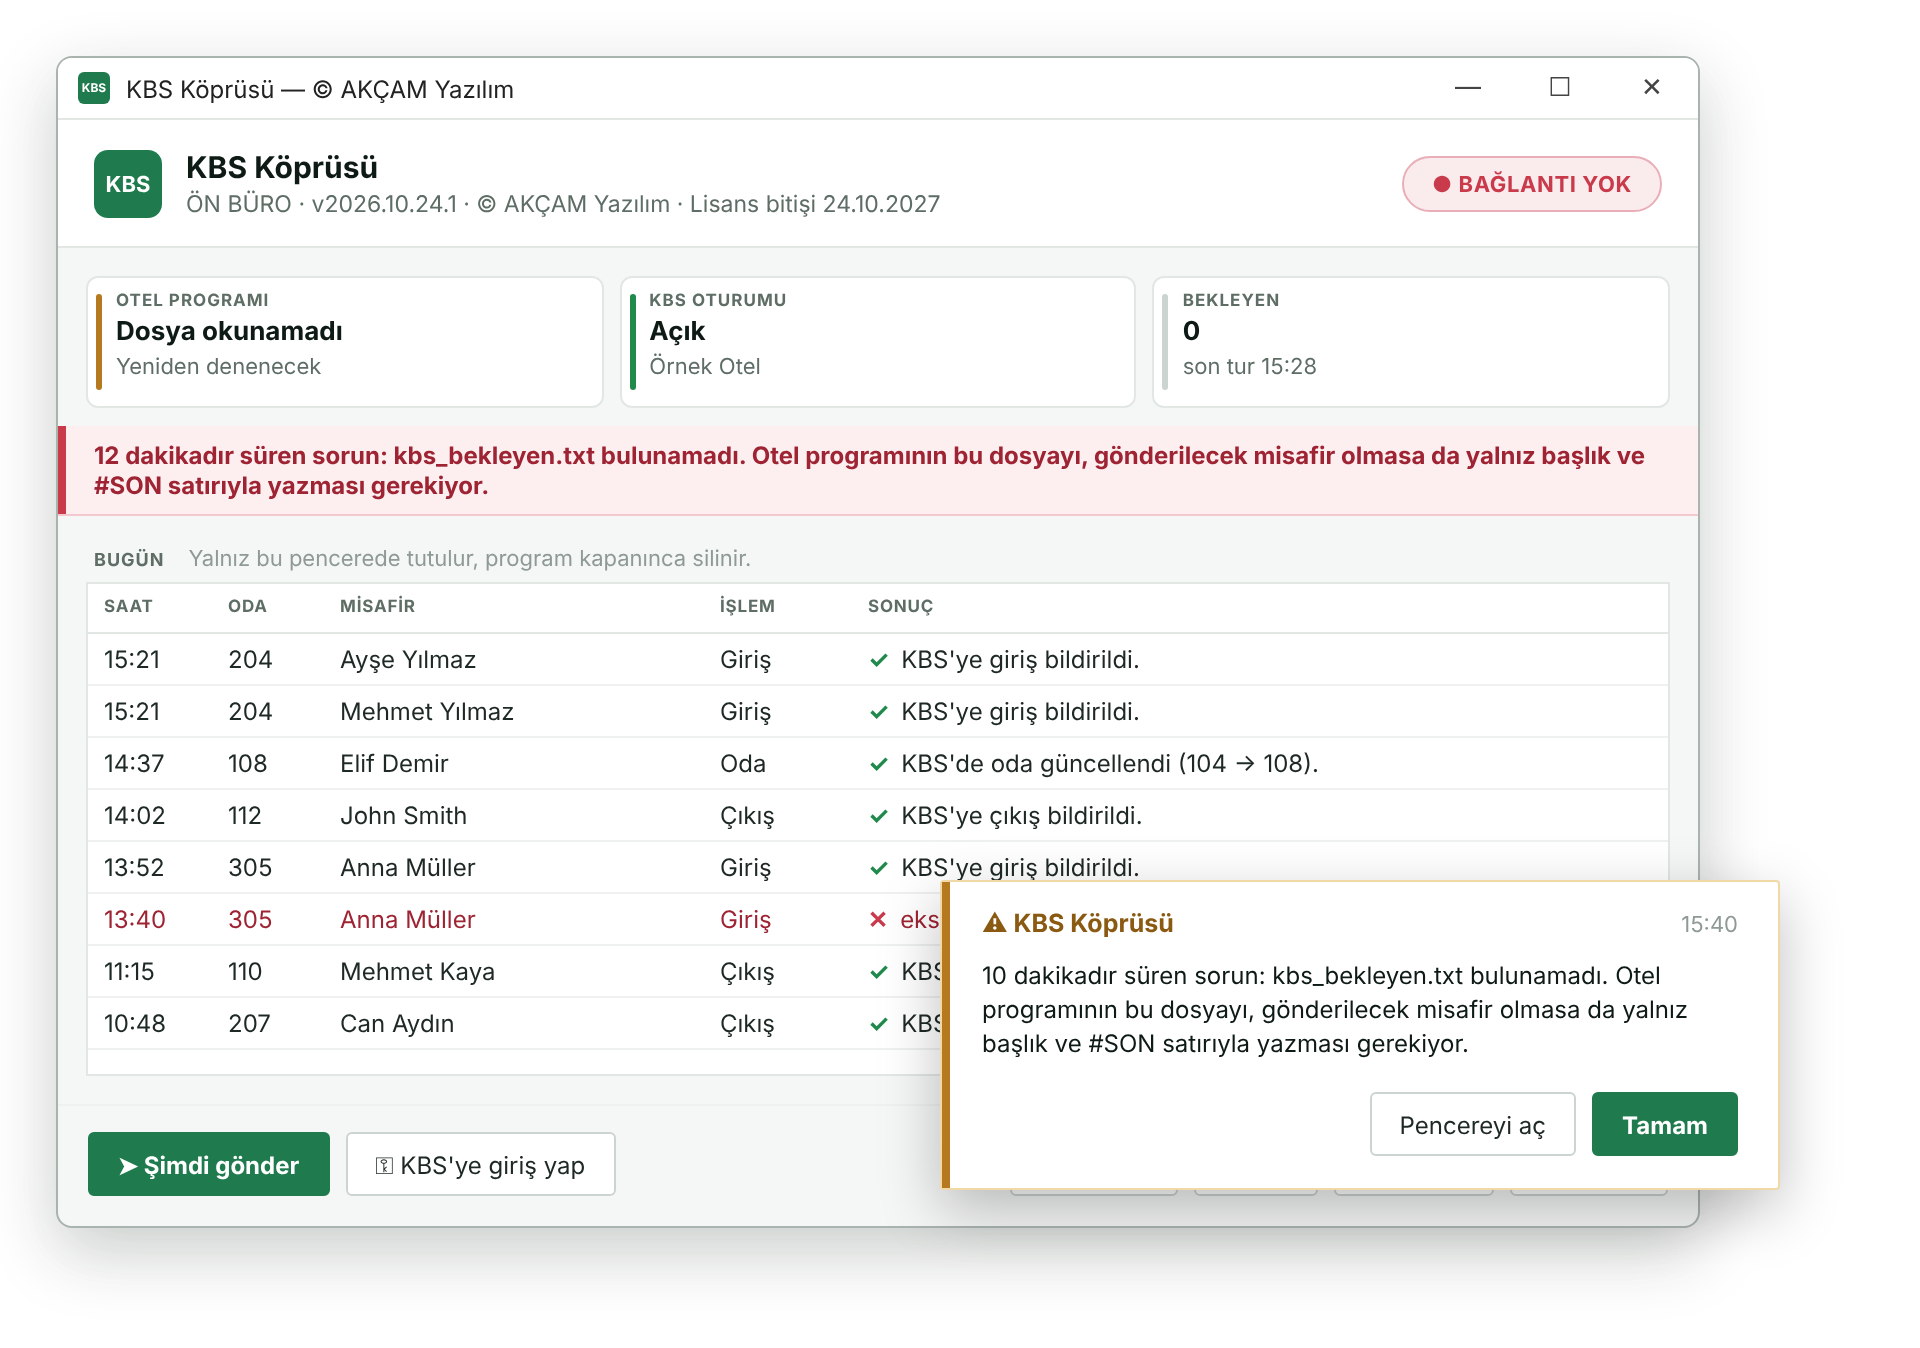The width and height of the screenshot is (1920, 1348).
Task: Click 'son tur 15:28' text
Action: [1249, 367]
